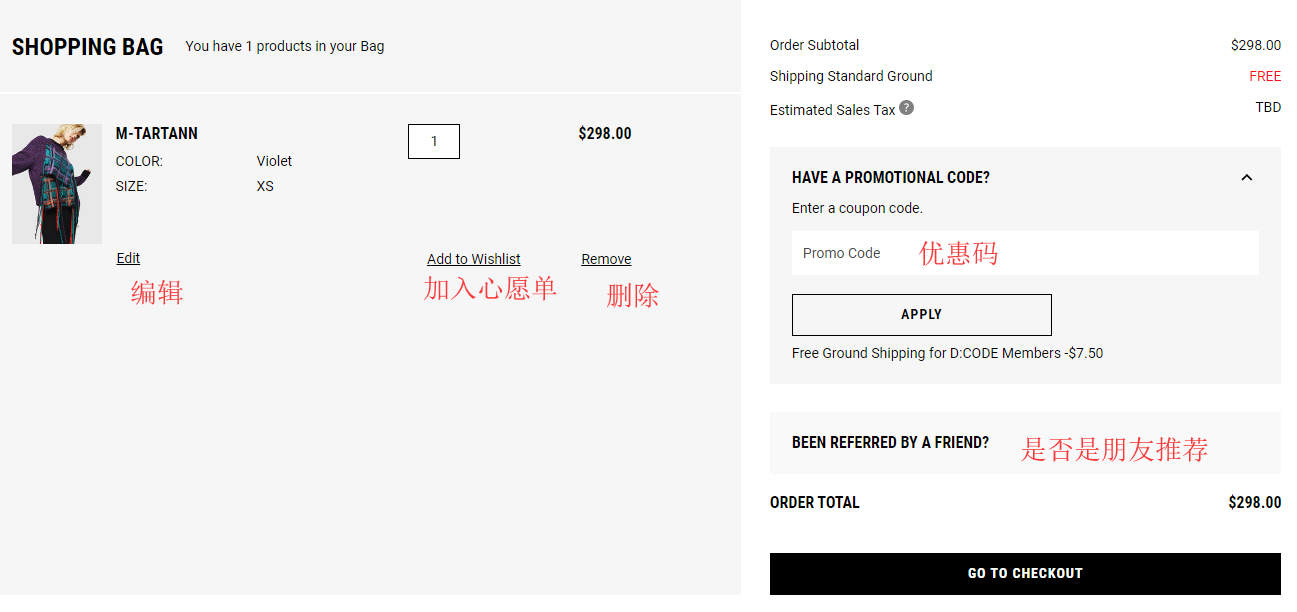Click the Order Total amount
The width and height of the screenshot is (1297, 612).
[1254, 503]
